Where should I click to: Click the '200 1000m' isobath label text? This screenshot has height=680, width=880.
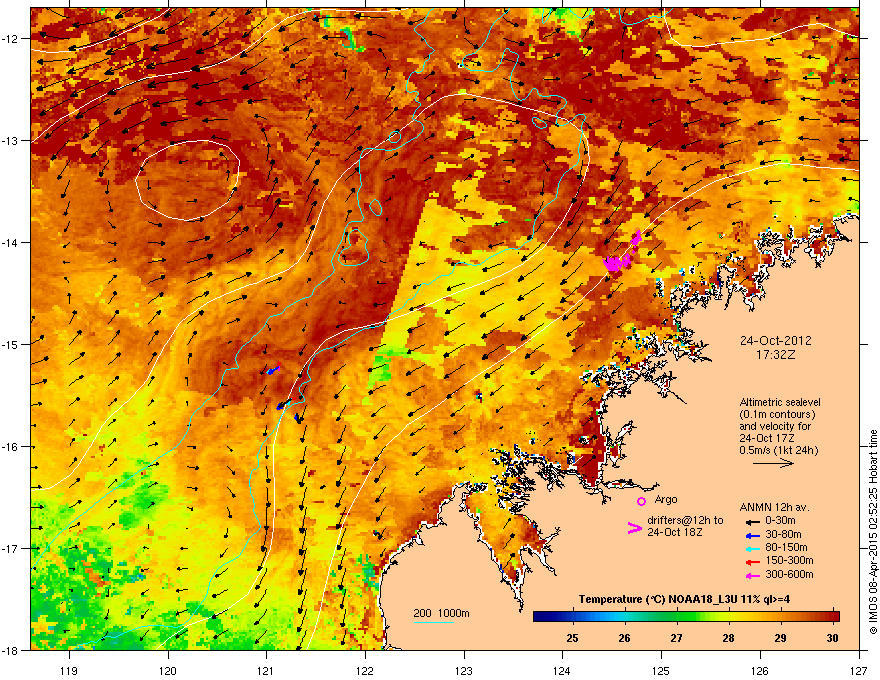pyautogui.click(x=441, y=613)
